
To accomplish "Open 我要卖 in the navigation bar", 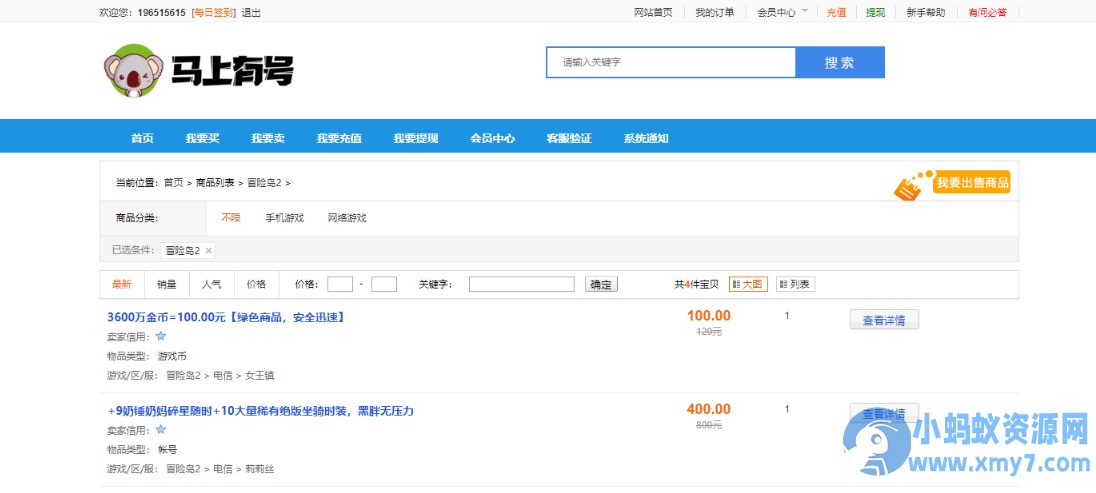I will [268, 138].
